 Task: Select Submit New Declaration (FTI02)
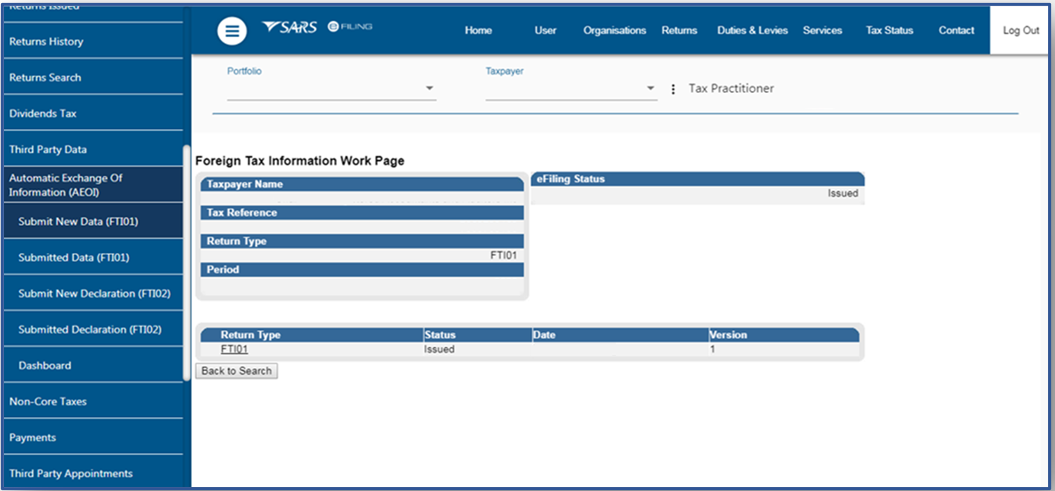94,294
